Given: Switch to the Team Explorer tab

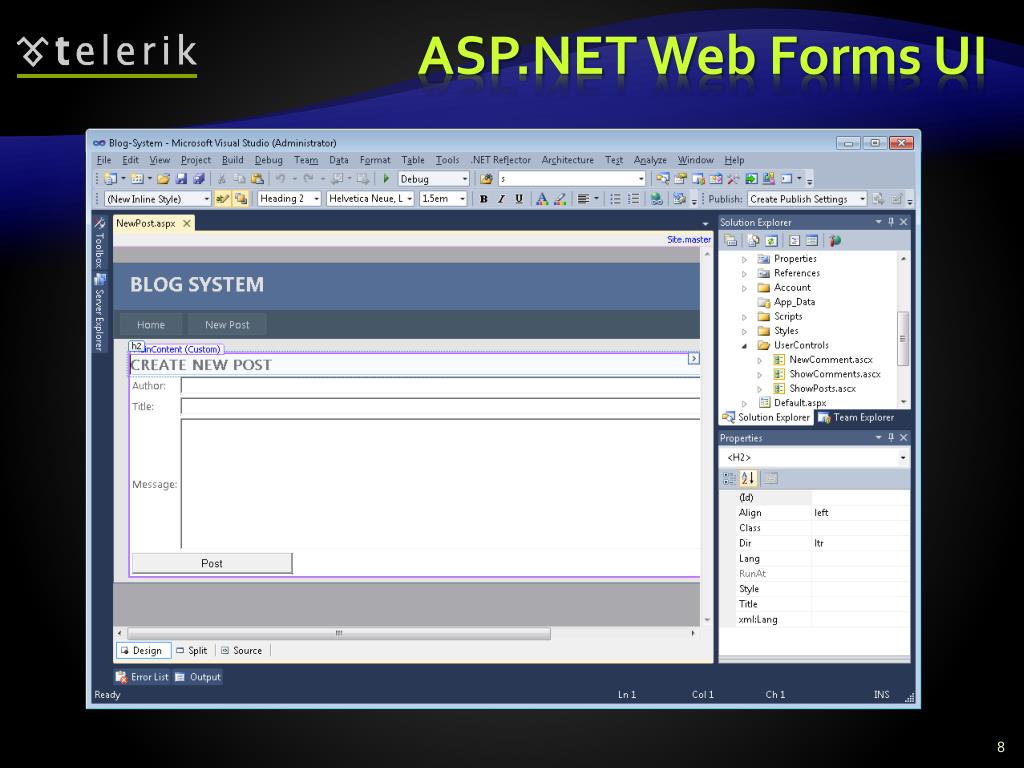Looking at the screenshot, I should 856,417.
